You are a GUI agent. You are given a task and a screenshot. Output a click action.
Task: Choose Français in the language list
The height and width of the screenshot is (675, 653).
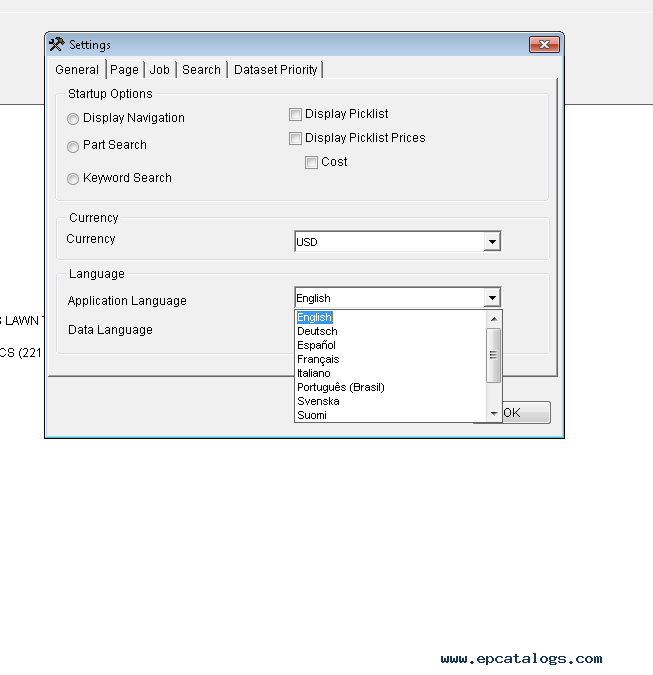(318, 359)
